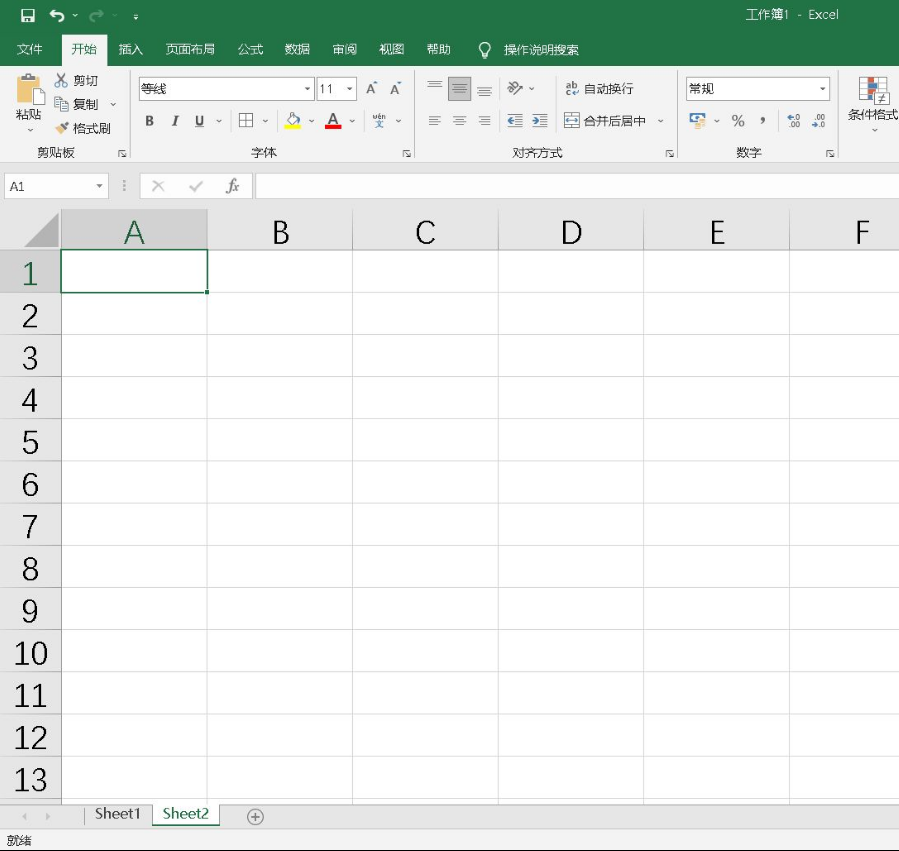This screenshot has height=851, width=899.
Task: Expand the Name Box dropdown arrow
Action: [100, 186]
